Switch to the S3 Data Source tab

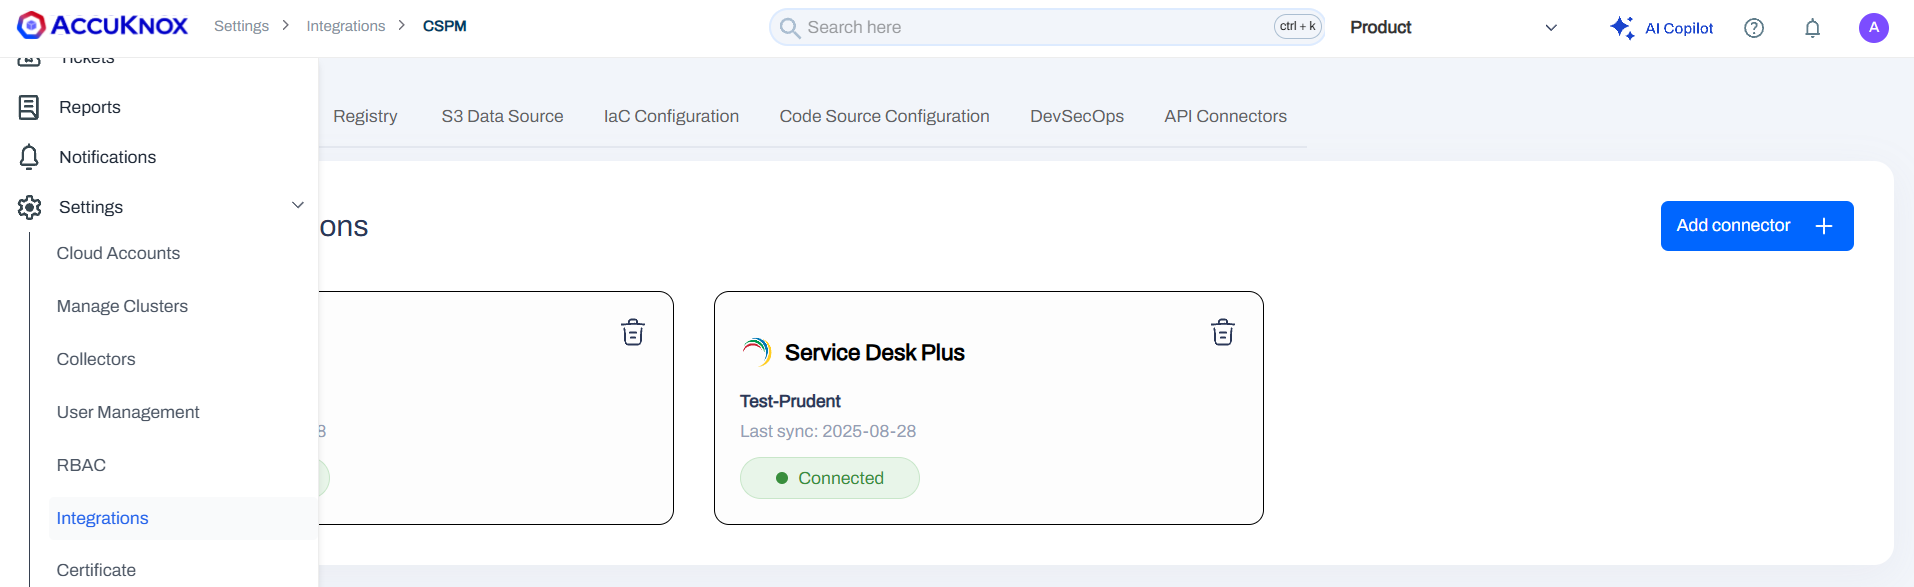pos(502,116)
